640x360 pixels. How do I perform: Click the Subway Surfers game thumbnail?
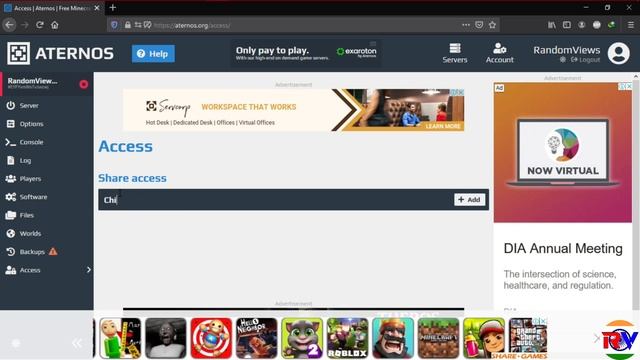pos(484,338)
